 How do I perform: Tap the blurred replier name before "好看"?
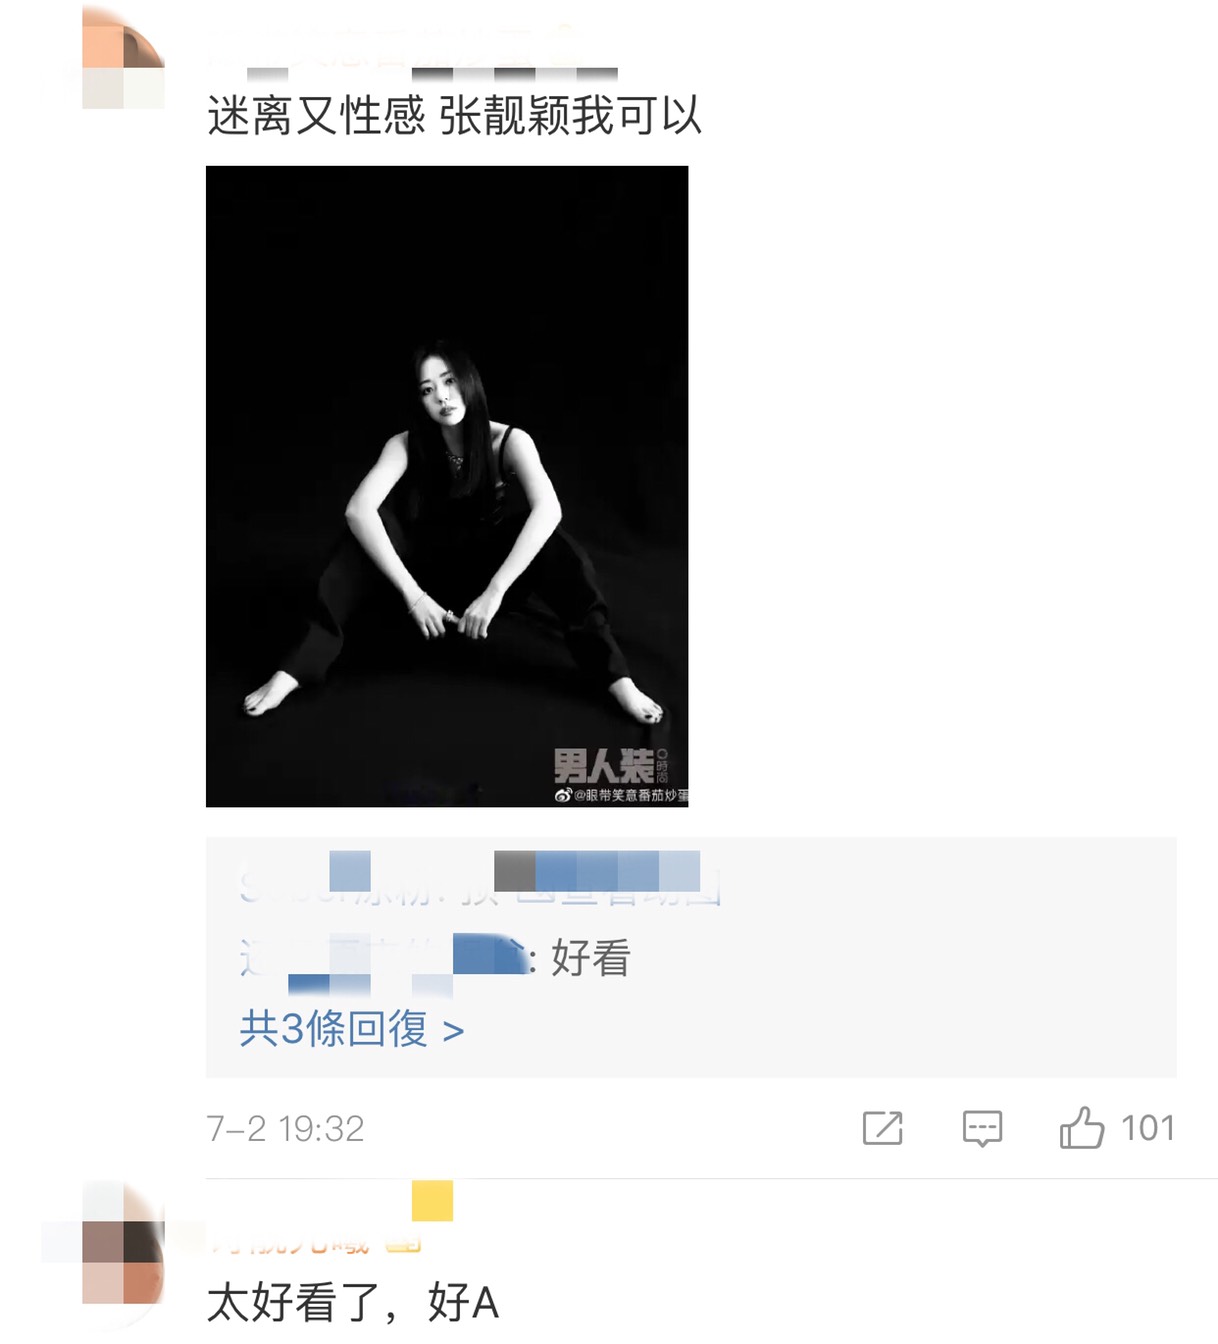click(383, 959)
